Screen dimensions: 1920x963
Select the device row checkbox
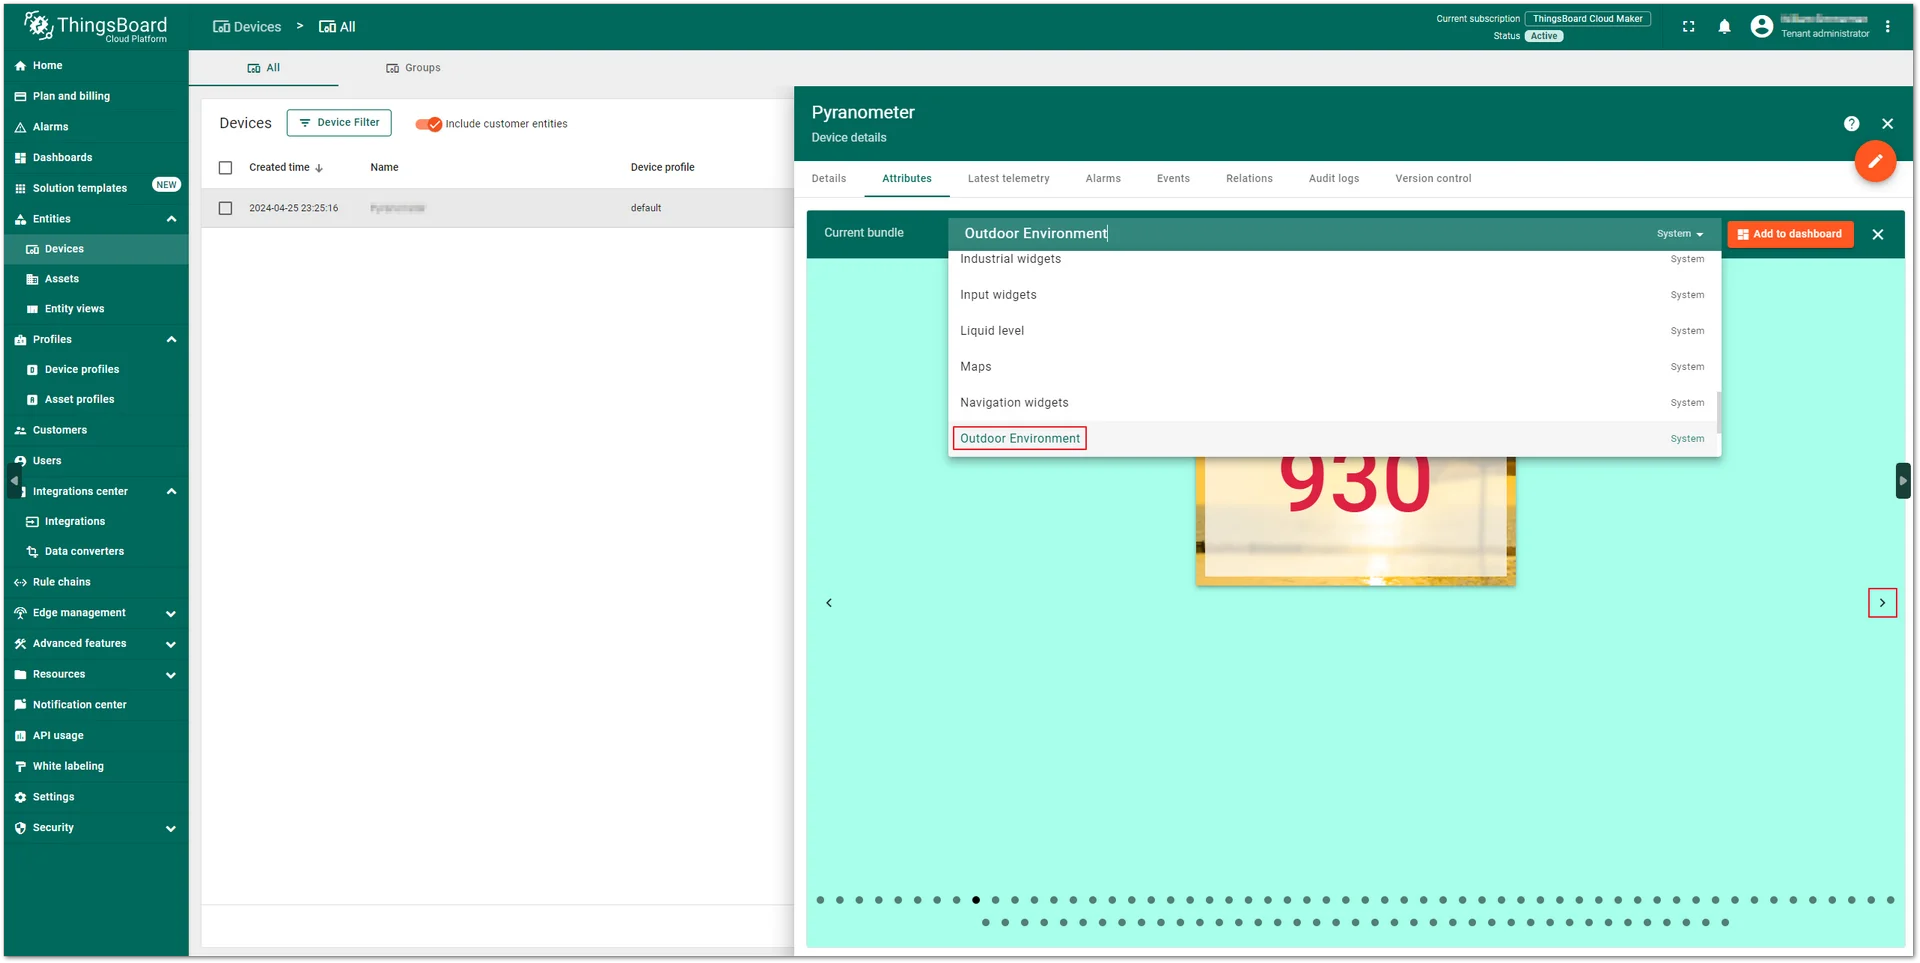click(x=225, y=208)
